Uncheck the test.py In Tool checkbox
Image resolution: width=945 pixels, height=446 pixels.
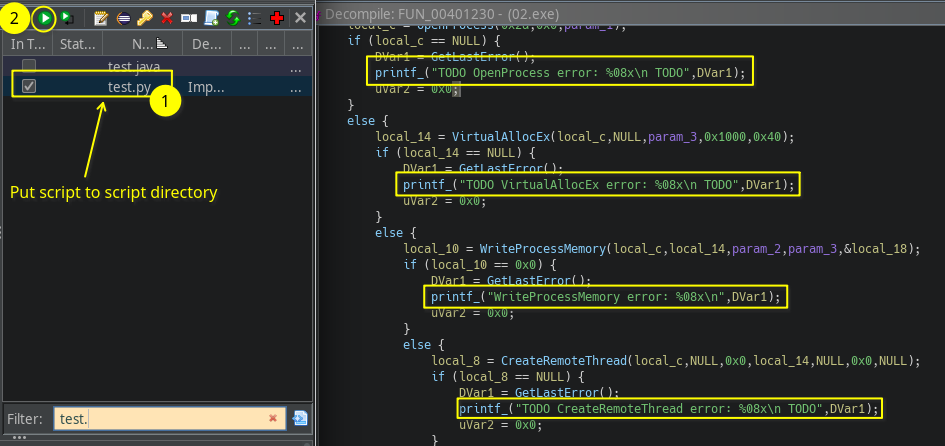[28, 87]
